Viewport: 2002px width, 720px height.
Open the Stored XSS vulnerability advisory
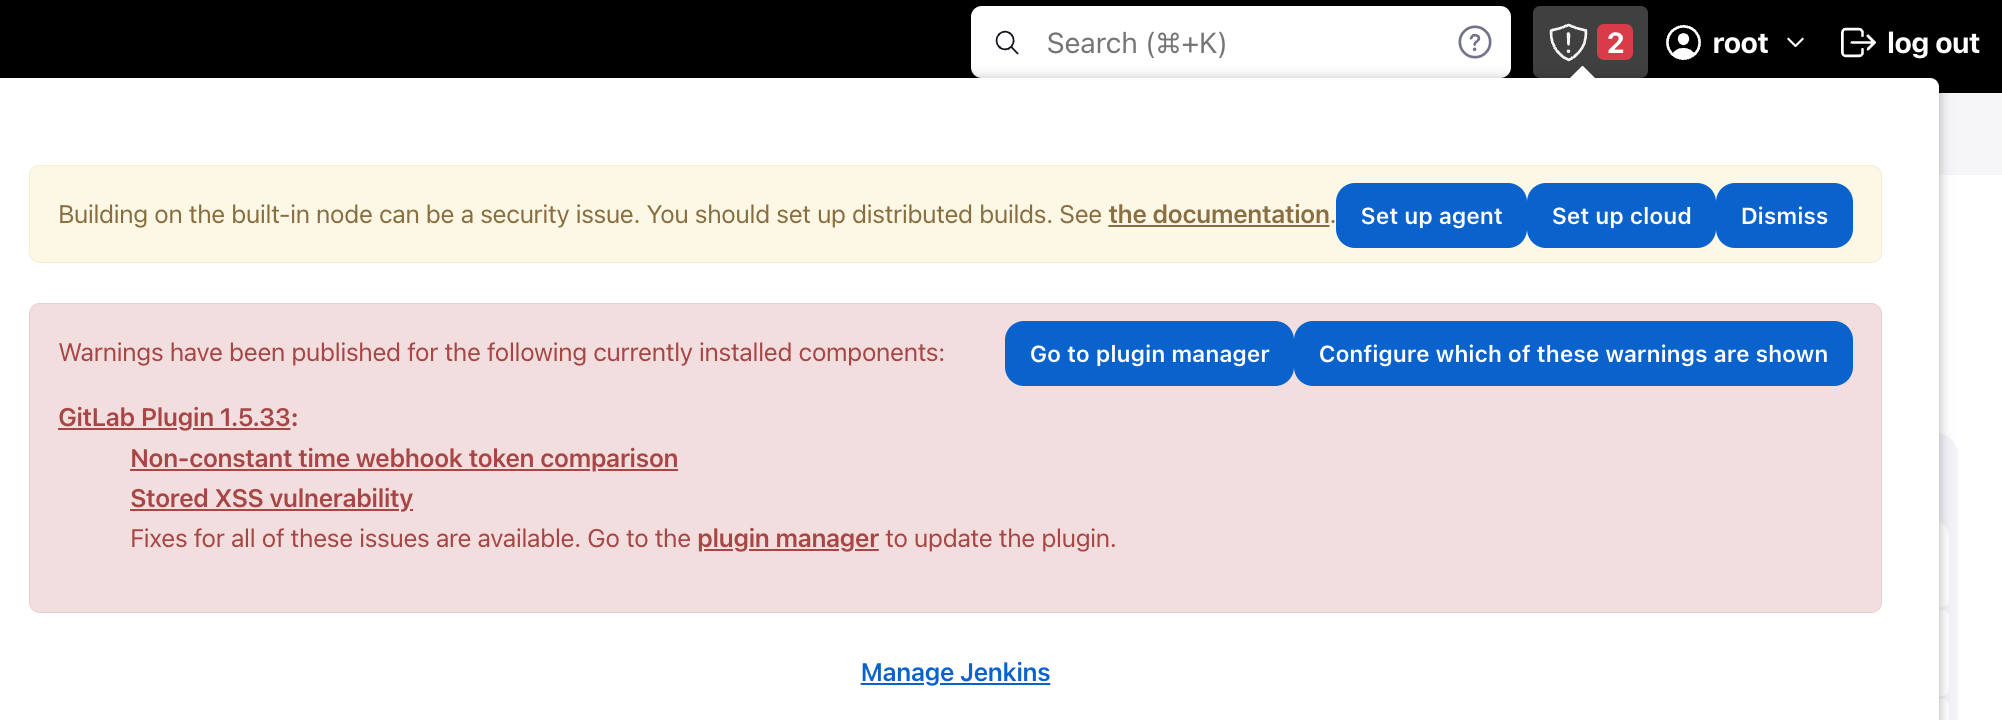[271, 498]
